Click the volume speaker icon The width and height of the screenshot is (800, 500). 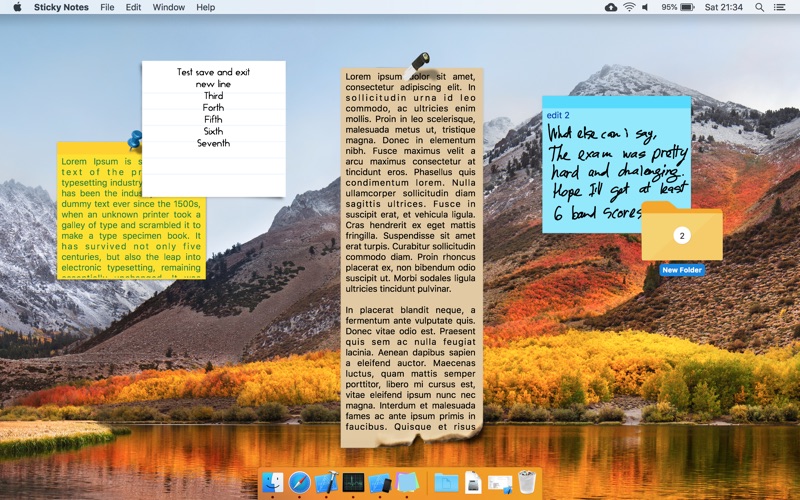(x=645, y=7)
